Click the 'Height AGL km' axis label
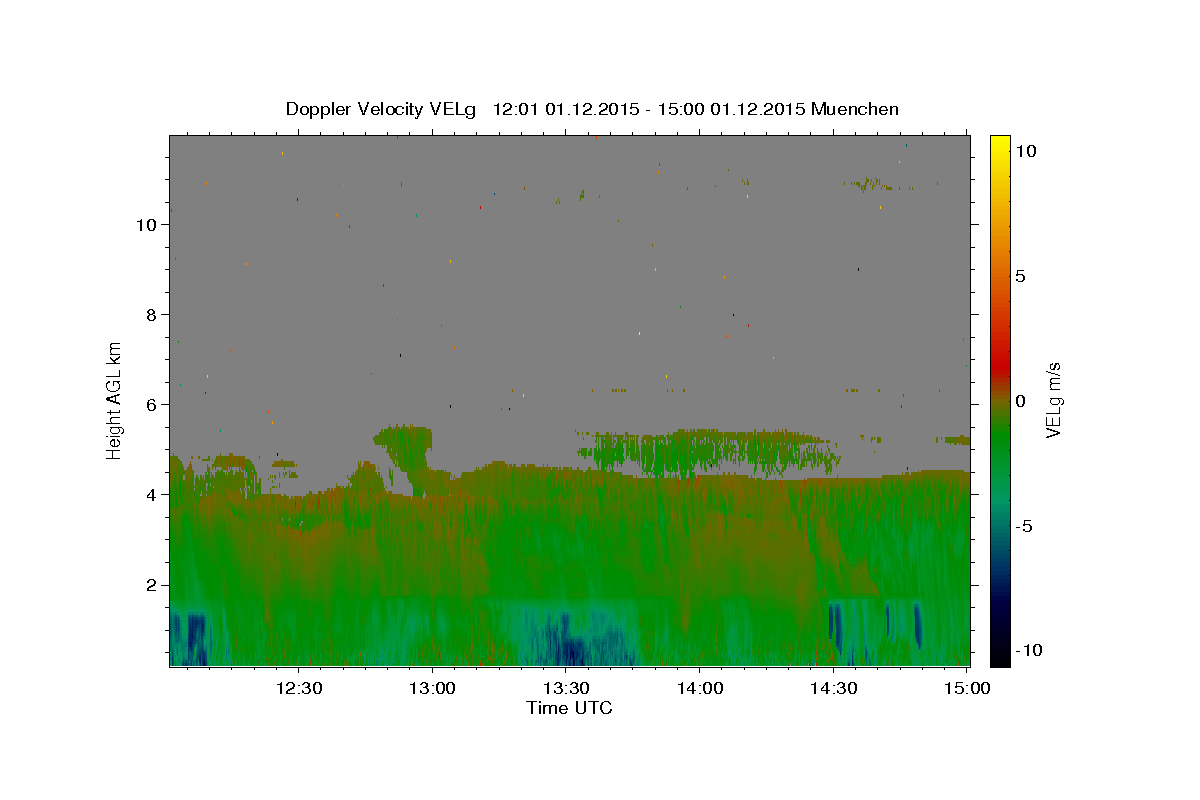Viewport: 1200px width, 800px height. click(115, 400)
